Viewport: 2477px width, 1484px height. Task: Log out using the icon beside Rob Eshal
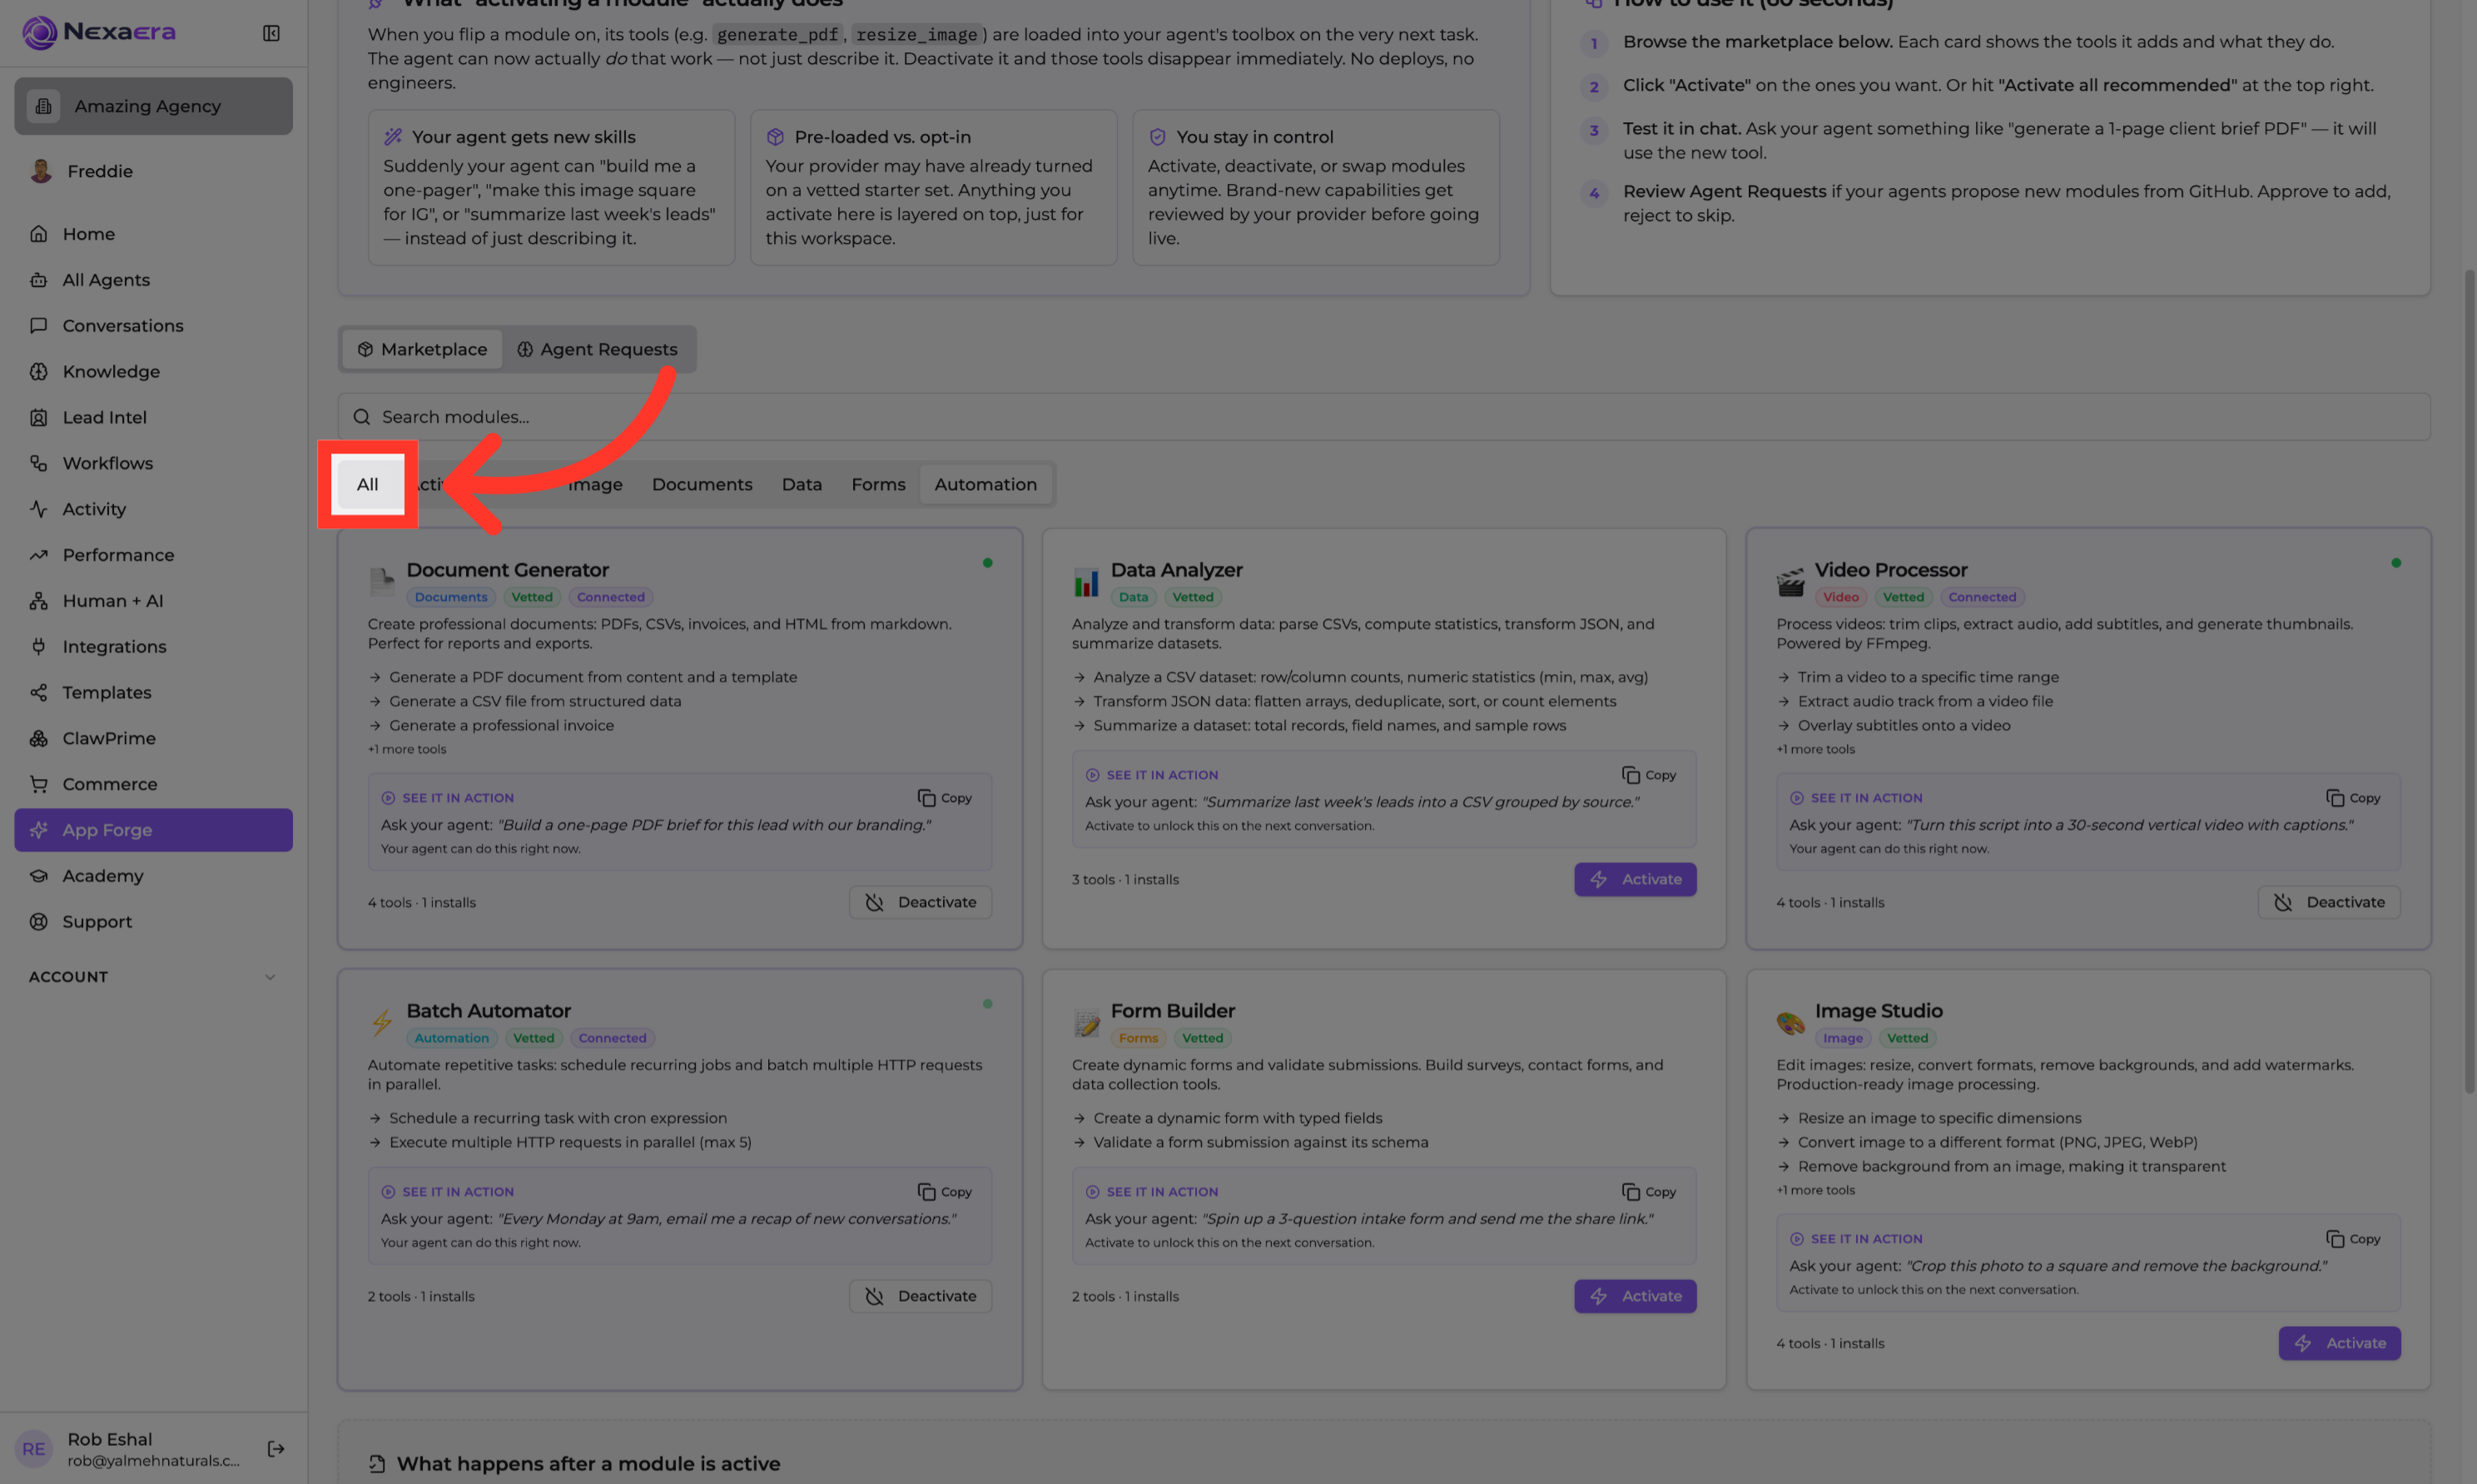pyautogui.click(x=276, y=1449)
